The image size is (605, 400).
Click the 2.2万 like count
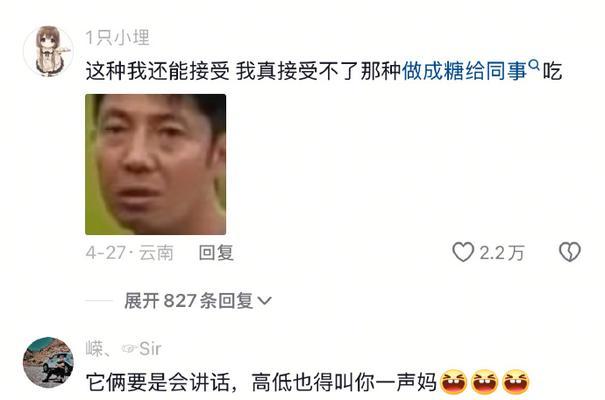point(502,253)
